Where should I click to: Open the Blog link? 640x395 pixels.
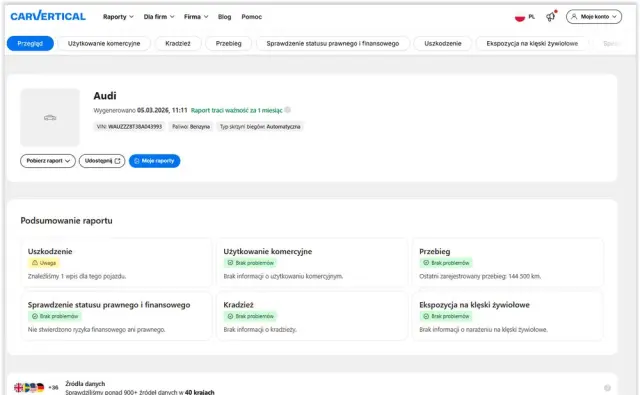tap(224, 17)
